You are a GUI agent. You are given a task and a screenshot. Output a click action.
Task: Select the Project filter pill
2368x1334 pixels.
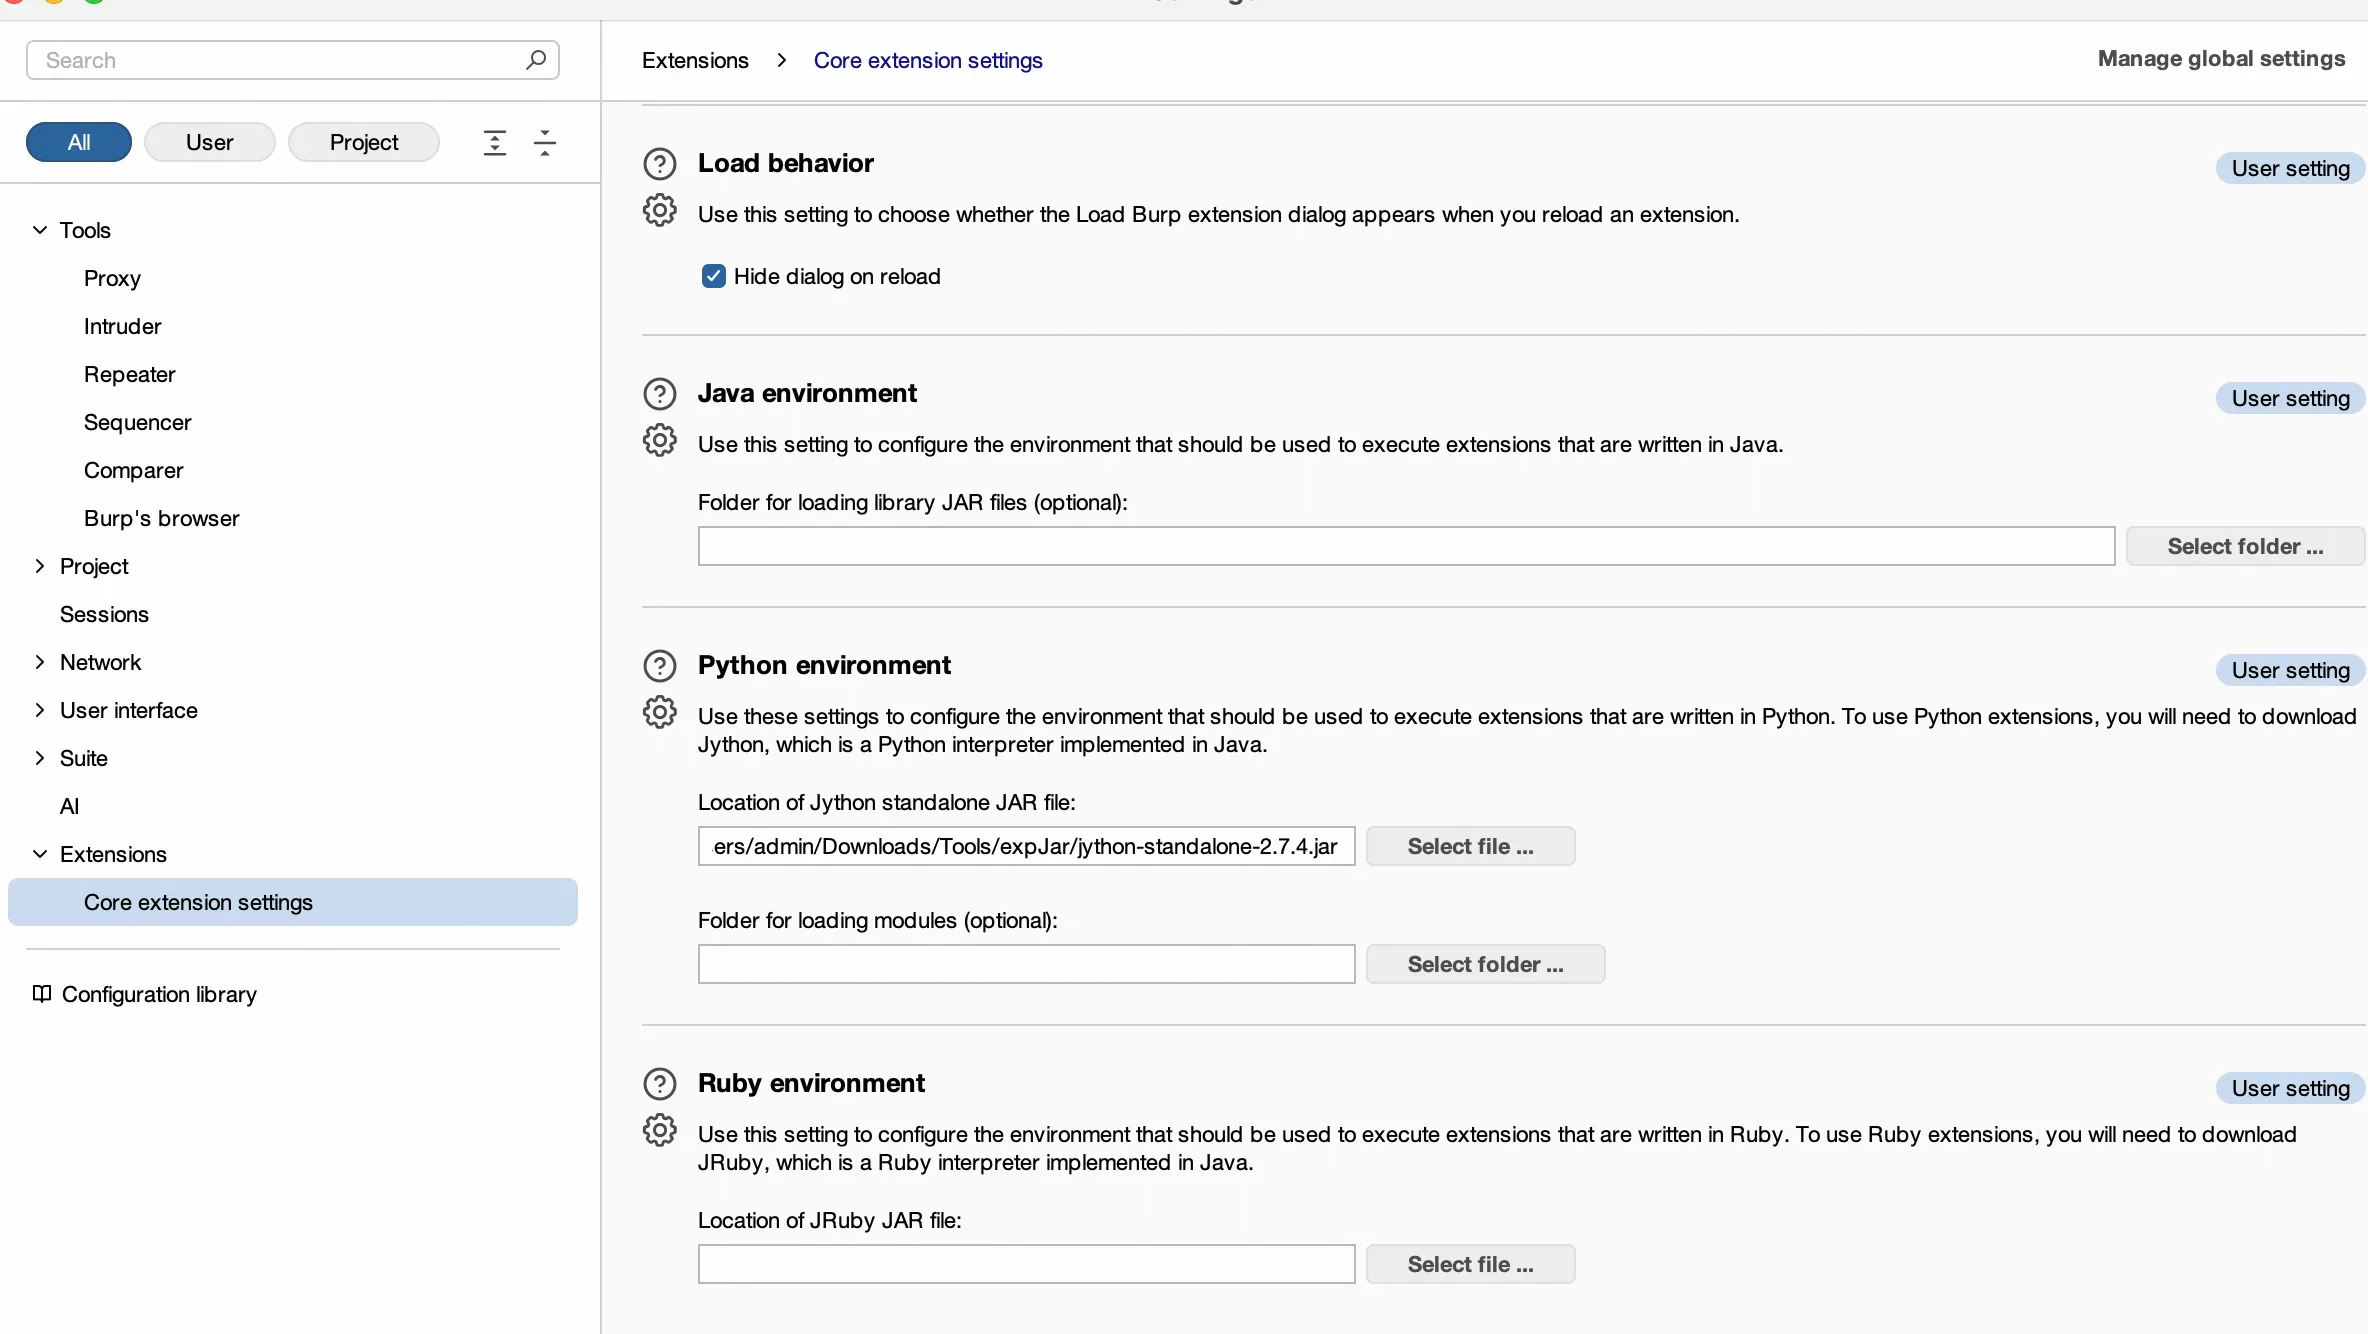point(363,143)
